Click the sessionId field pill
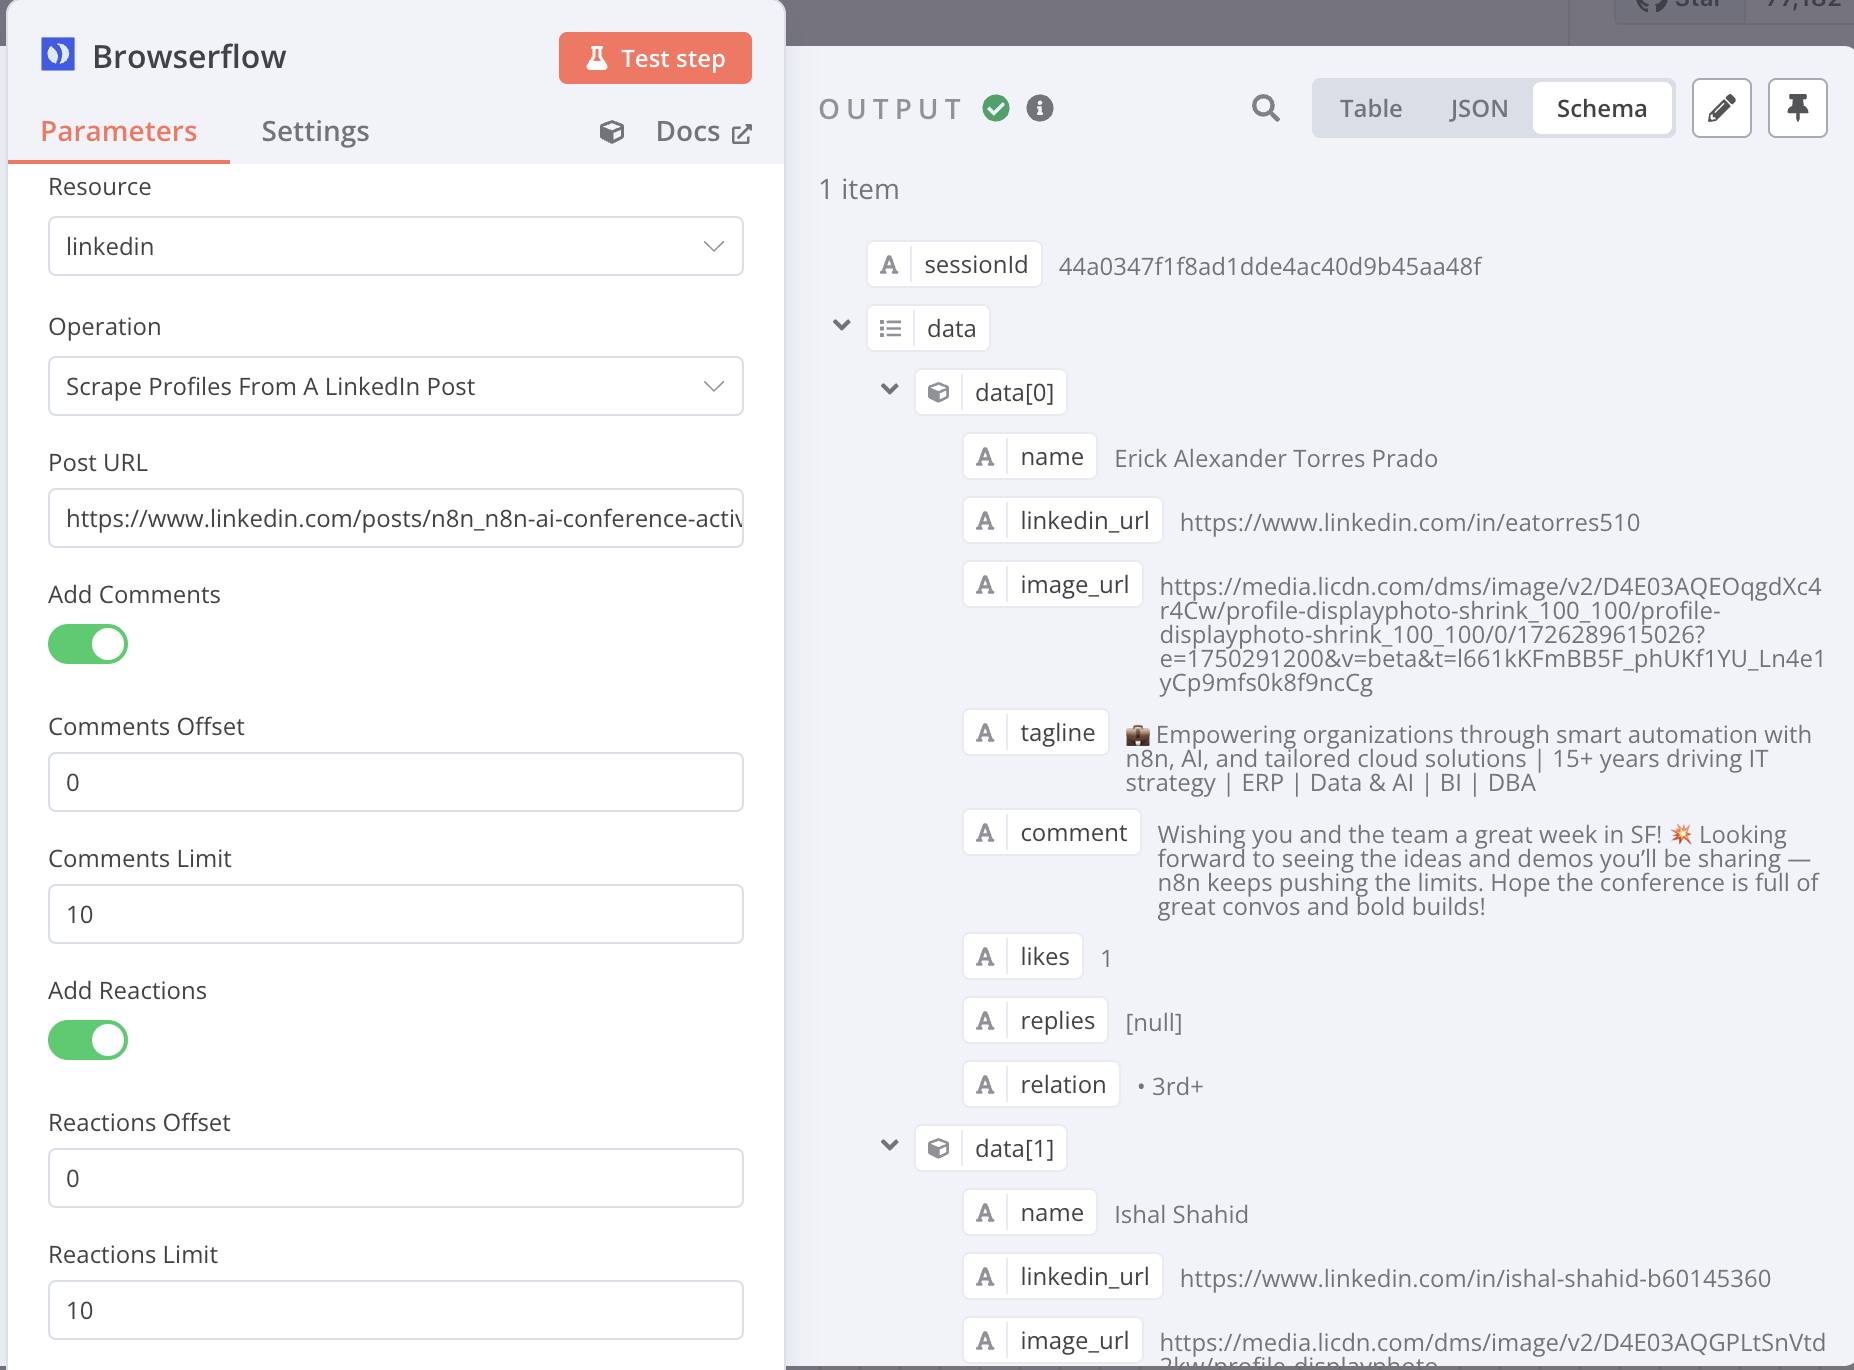The width and height of the screenshot is (1854, 1370). 954,264
